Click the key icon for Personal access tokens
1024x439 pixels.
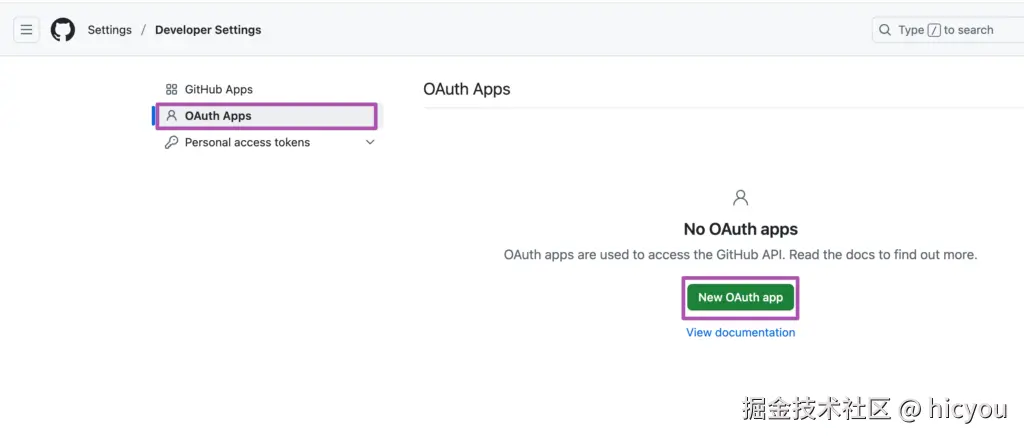pyautogui.click(x=171, y=143)
